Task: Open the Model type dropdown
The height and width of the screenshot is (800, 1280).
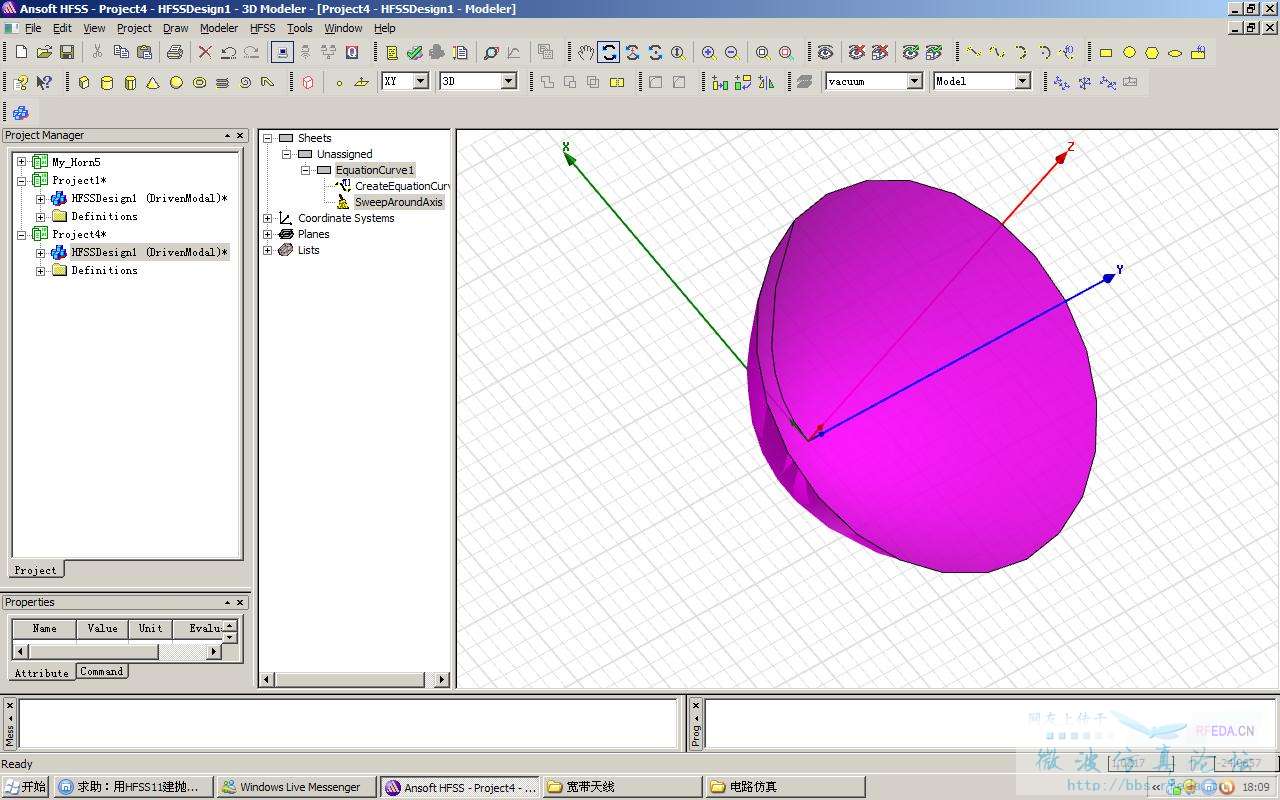Action: (1022, 81)
